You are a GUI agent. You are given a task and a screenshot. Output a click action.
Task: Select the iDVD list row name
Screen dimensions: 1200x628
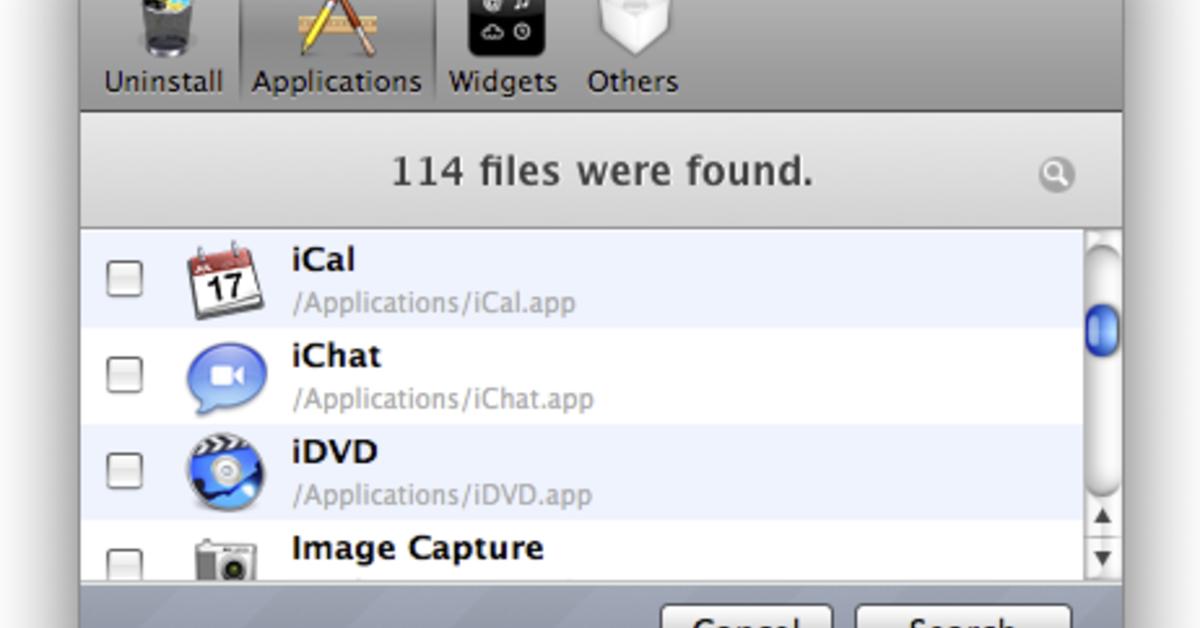[x=335, y=451]
